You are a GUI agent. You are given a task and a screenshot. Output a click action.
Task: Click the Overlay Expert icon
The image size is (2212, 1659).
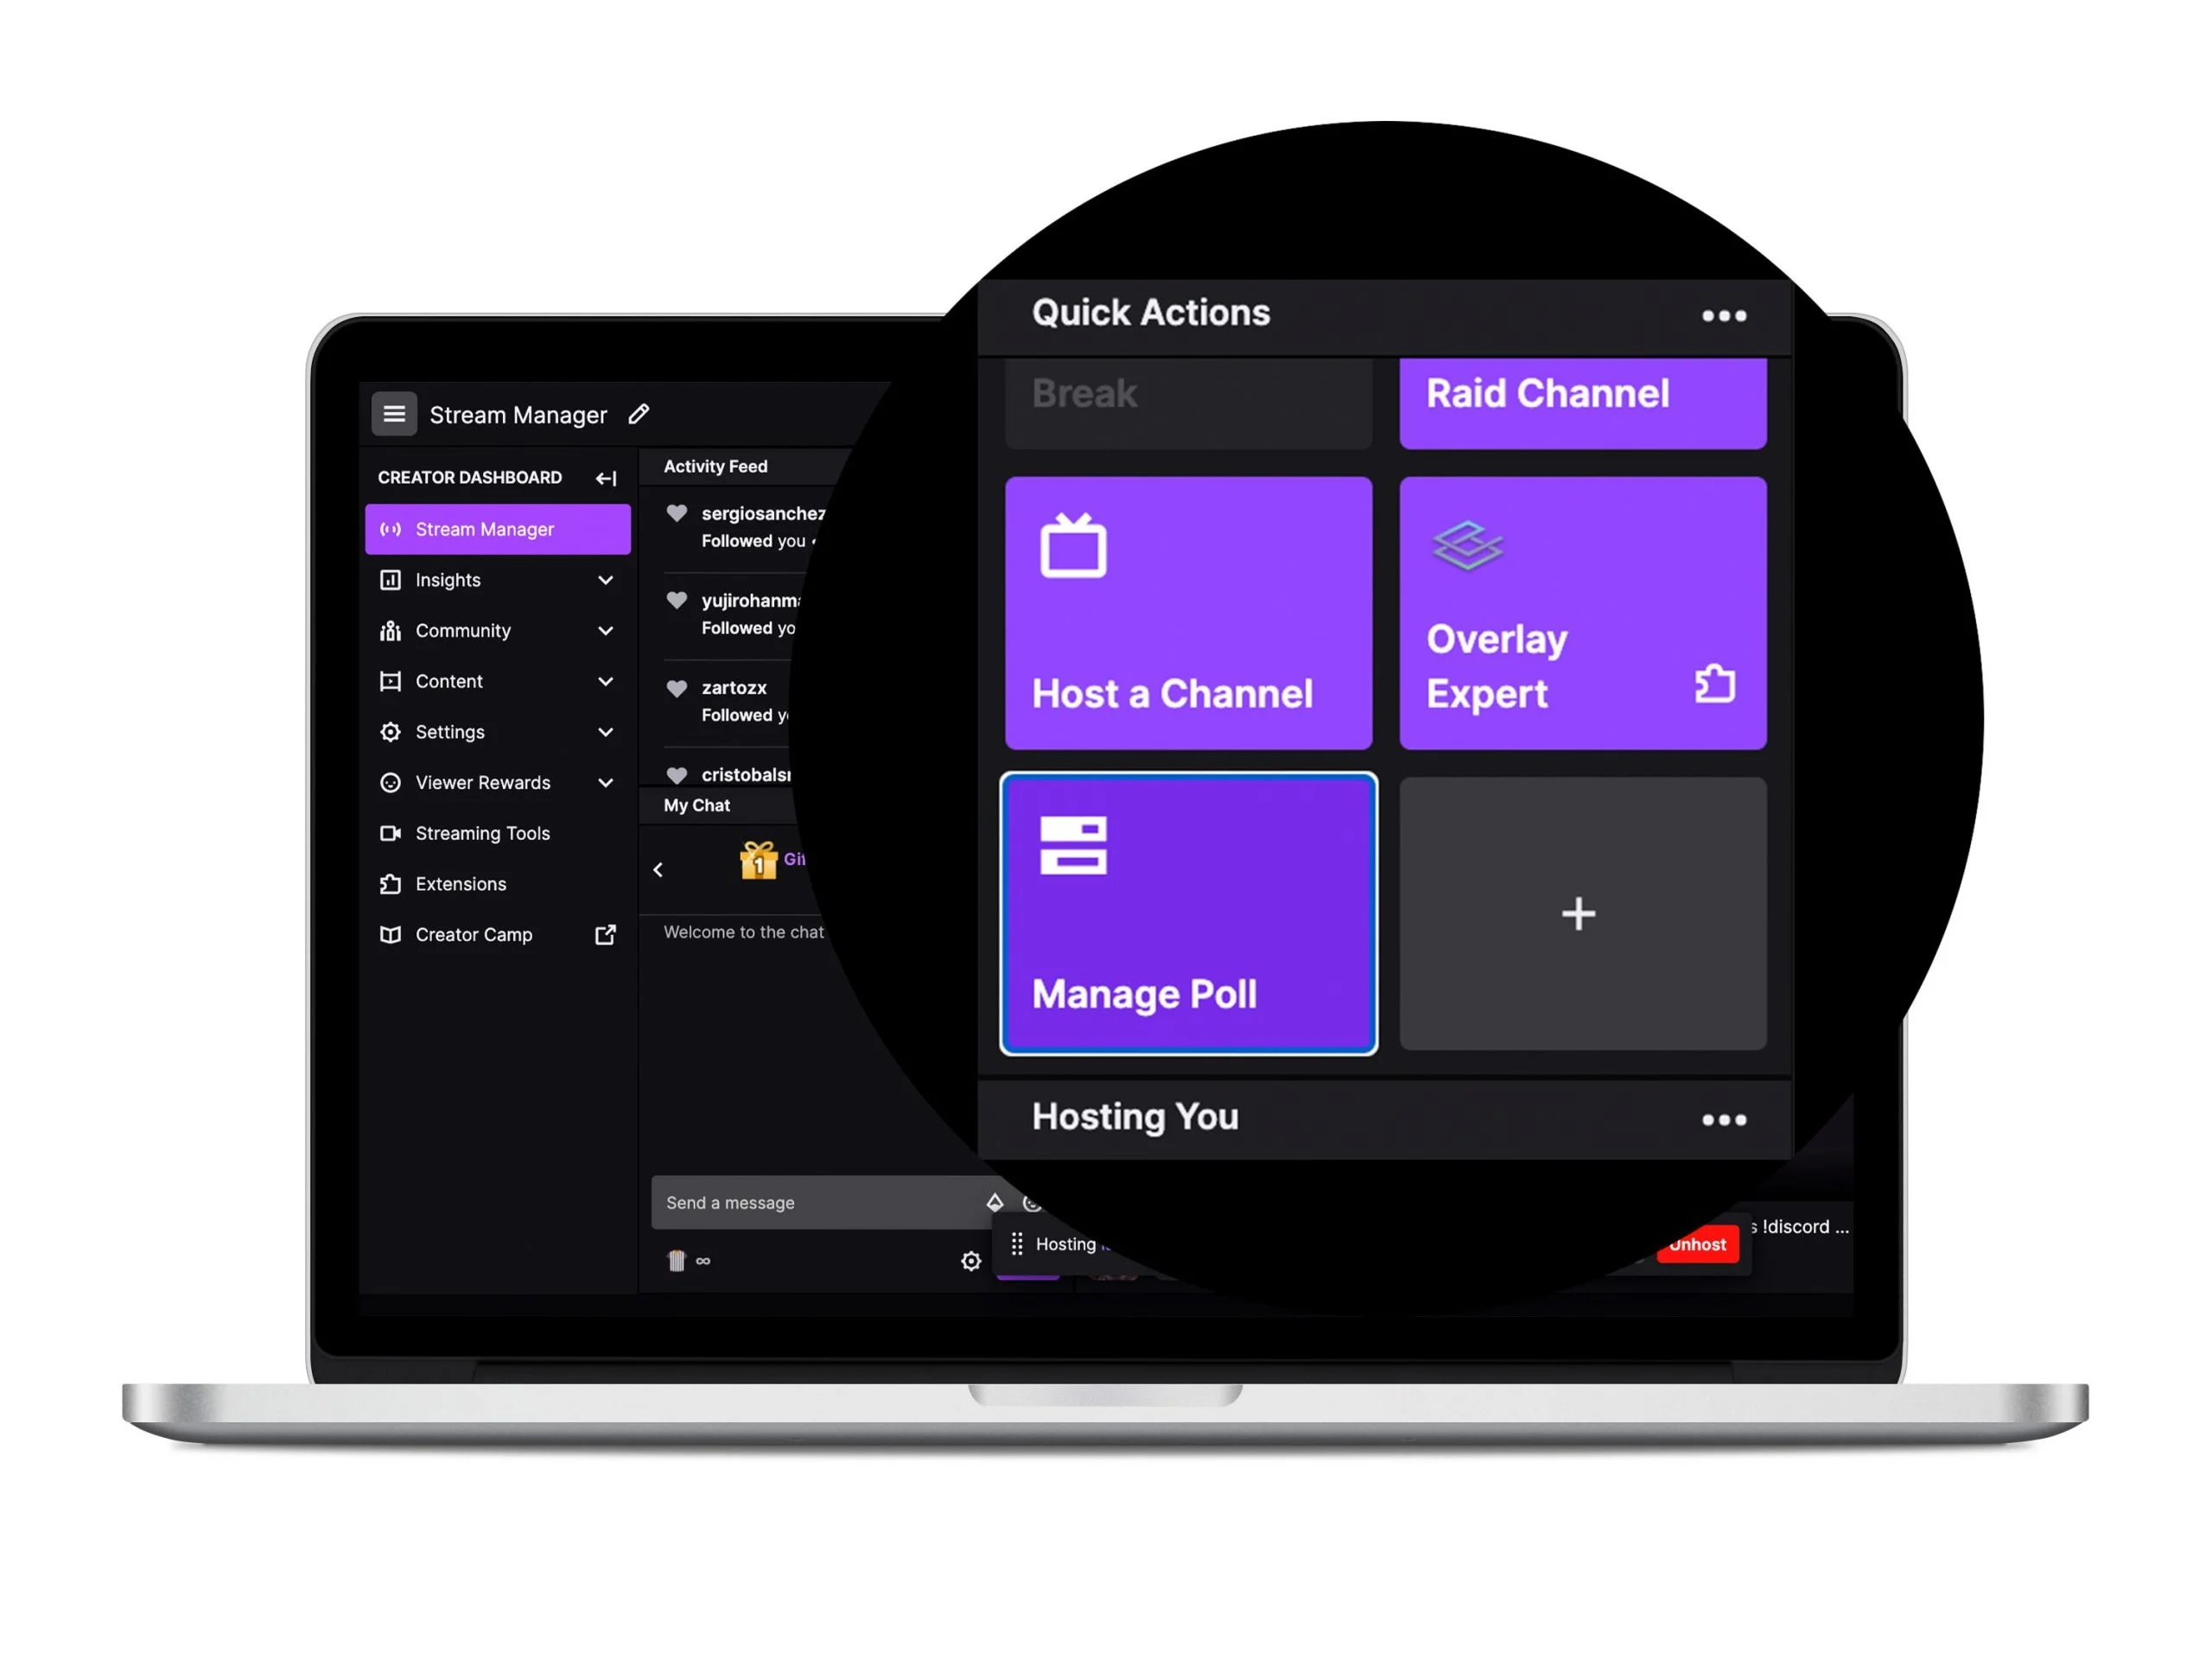point(1463,543)
